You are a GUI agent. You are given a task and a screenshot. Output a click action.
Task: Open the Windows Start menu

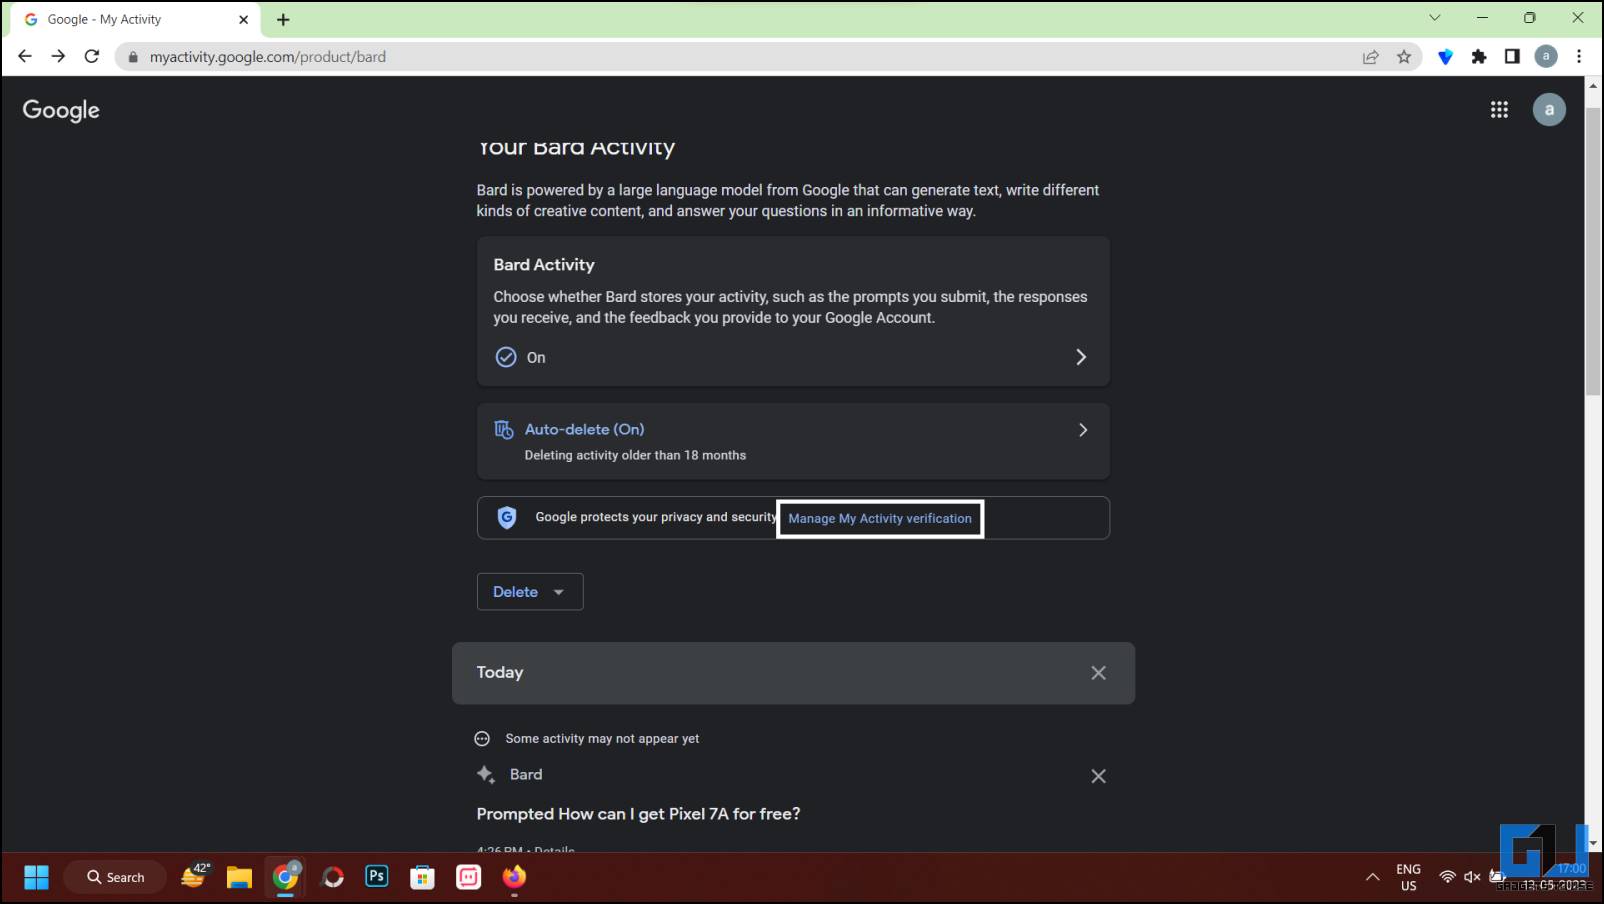point(36,877)
